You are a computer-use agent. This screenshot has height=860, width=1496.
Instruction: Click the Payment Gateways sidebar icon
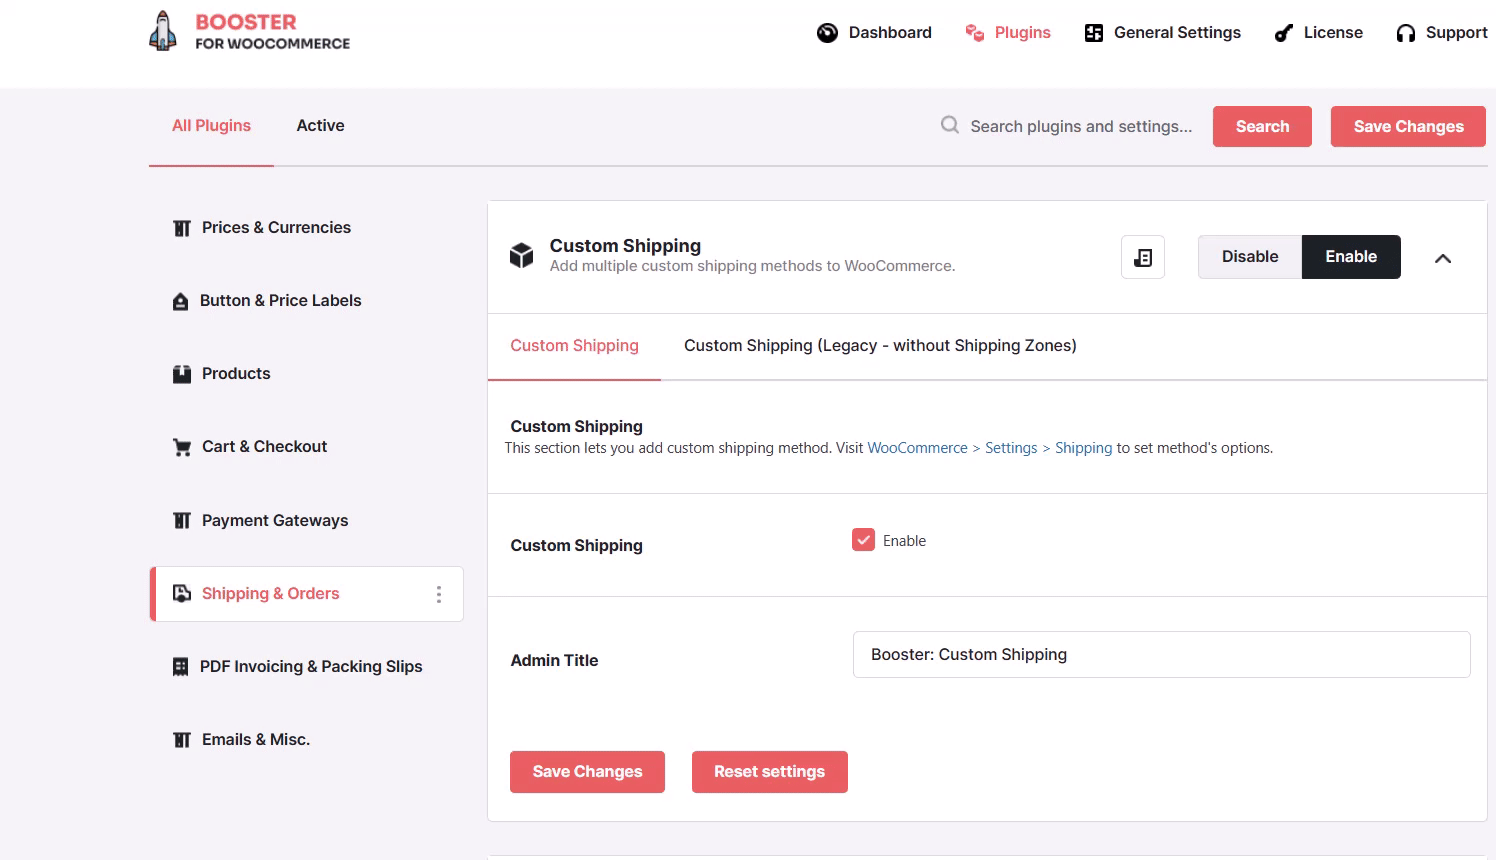click(x=182, y=520)
